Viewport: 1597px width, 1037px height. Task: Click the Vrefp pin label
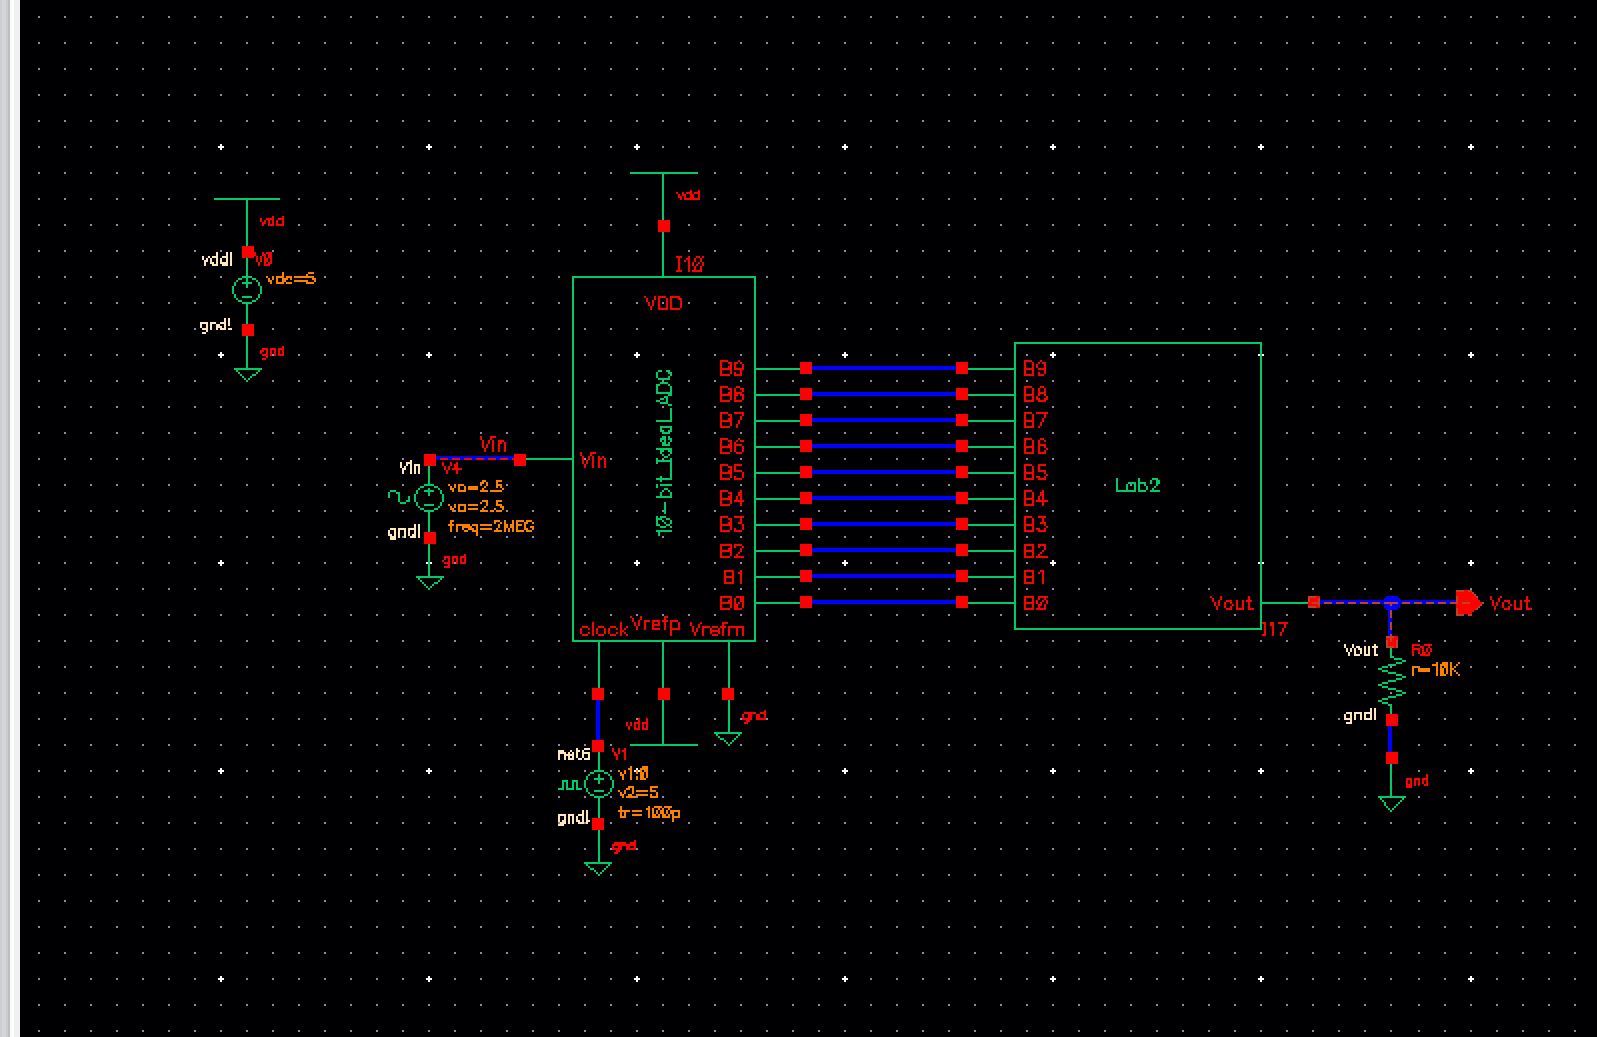click(x=656, y=624)
